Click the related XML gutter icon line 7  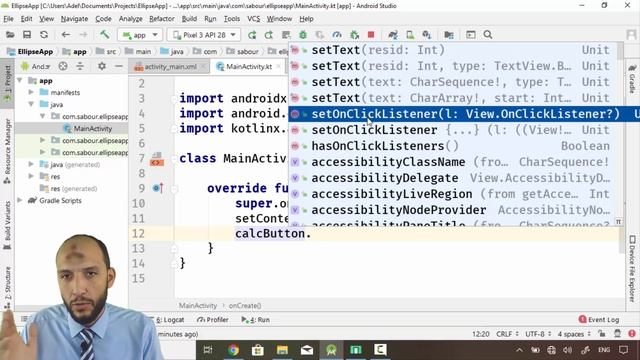tap(157, 159)
